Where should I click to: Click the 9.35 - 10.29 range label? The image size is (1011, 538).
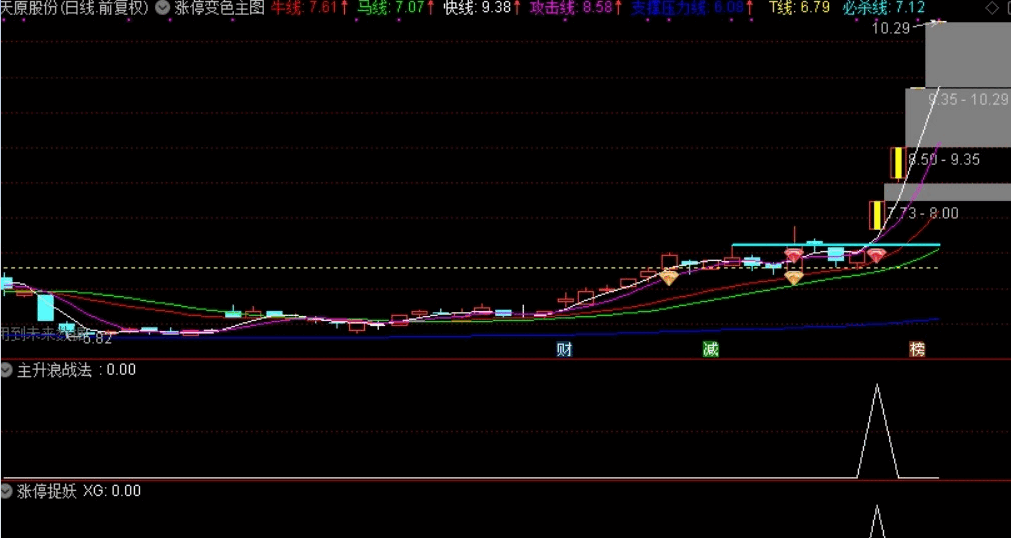coord(968,99)
